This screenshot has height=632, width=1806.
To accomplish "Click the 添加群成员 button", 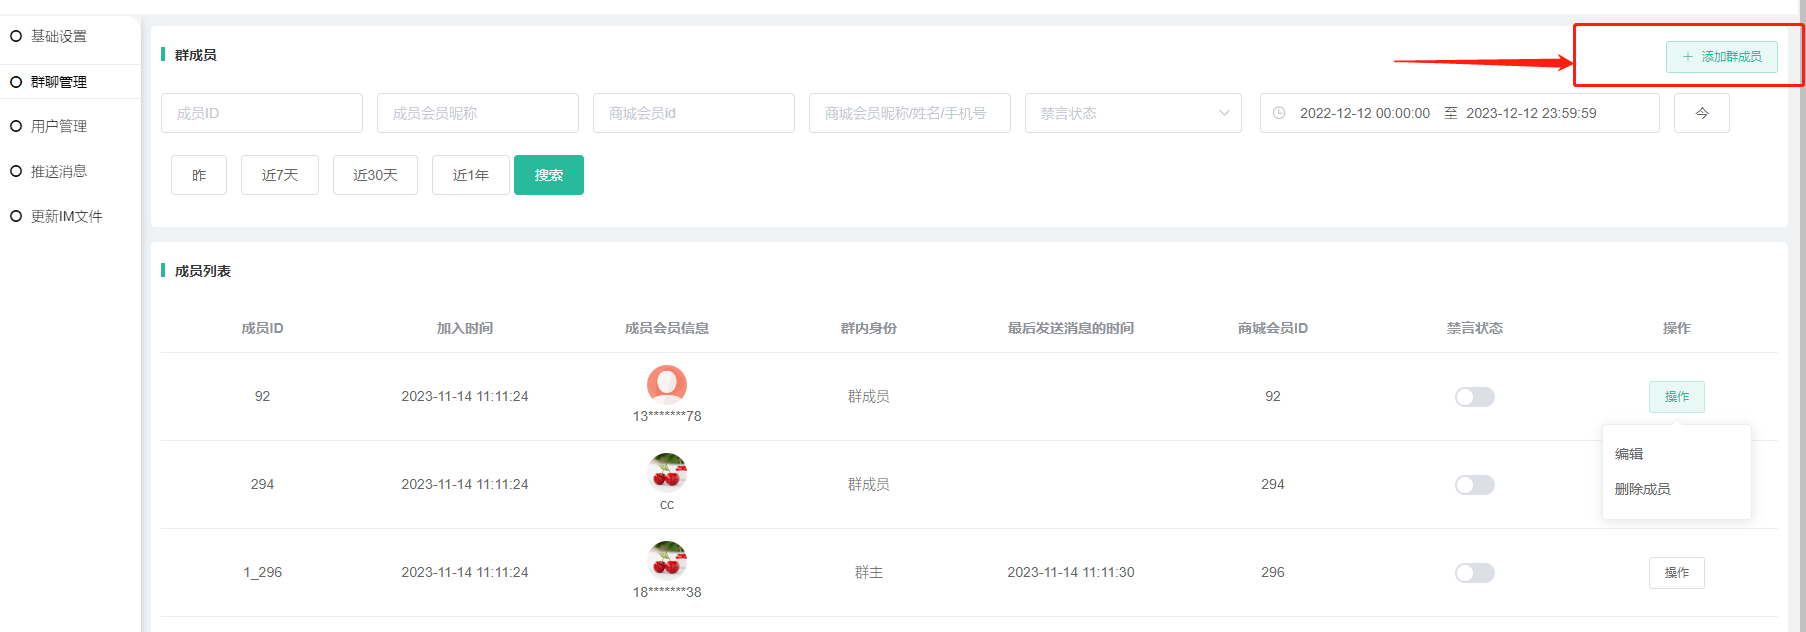I will pyautogui.click(x=1721, y=57).
